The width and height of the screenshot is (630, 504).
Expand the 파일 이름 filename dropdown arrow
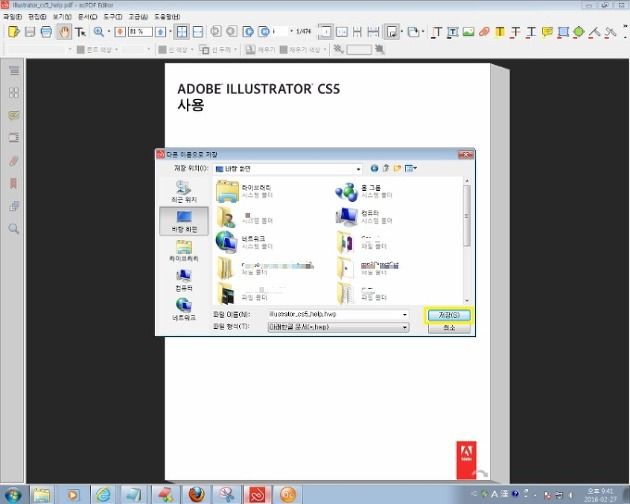point(405,314)
